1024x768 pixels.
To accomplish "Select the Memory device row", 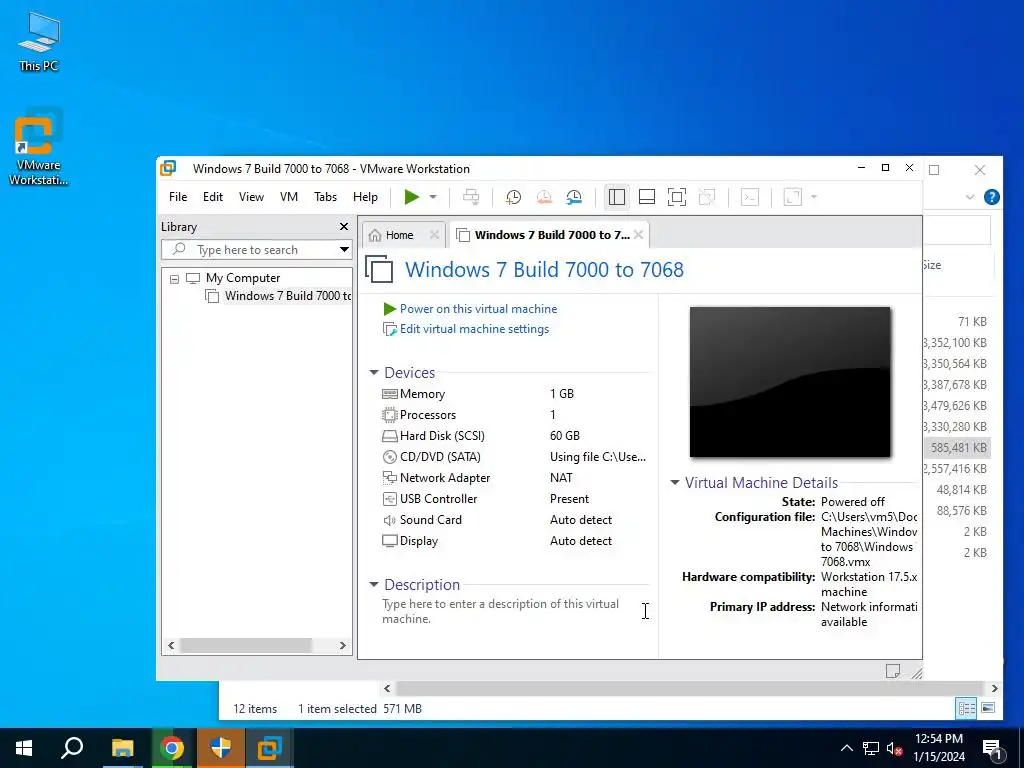I will pos(516,394).
